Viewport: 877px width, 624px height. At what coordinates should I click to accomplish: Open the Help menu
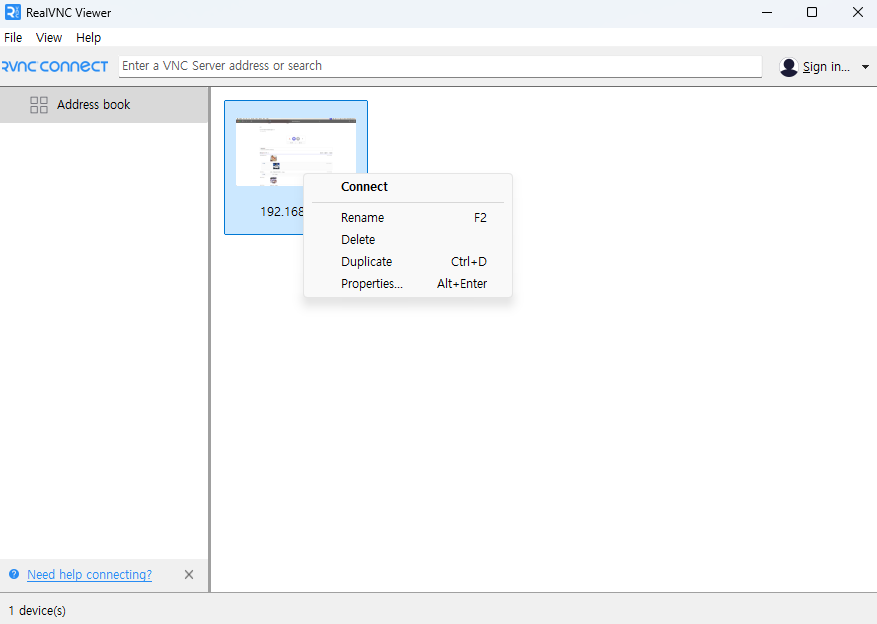click(x=88, y=37)
